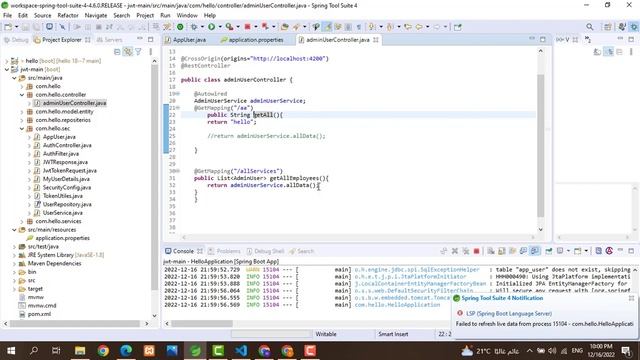
Task: Switch to the Servers view tab
Action: click(x=109, y=40)
